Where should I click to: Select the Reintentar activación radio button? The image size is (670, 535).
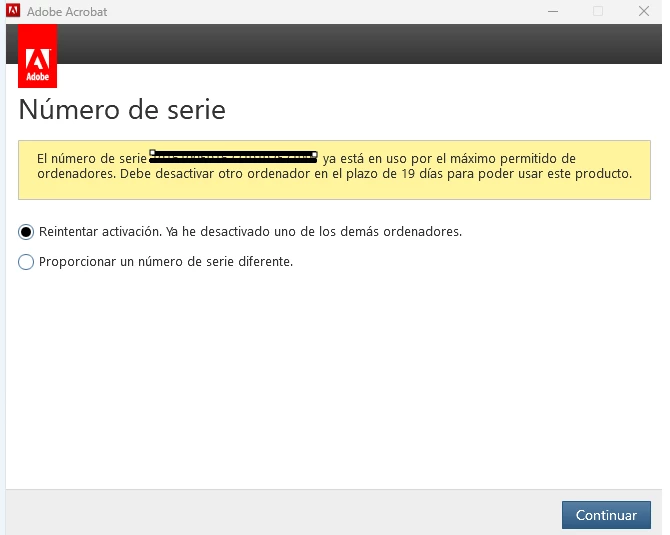tap(26, 232)
